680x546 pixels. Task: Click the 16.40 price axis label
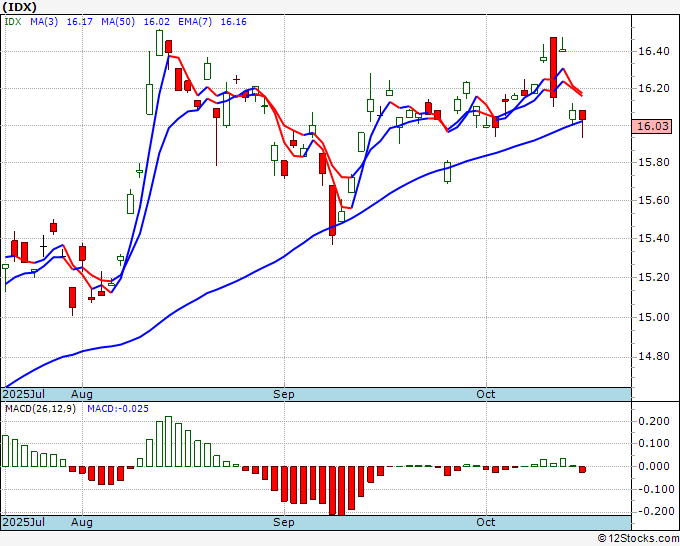coord(654,52)
